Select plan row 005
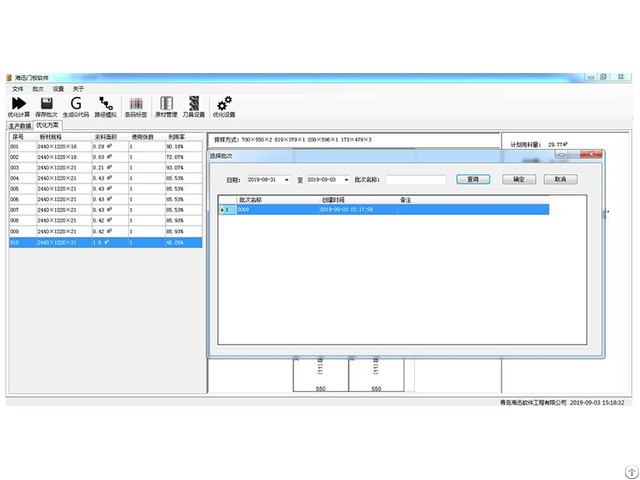The height and width of the screenshot is (480, 640). [x=106, y=189]
